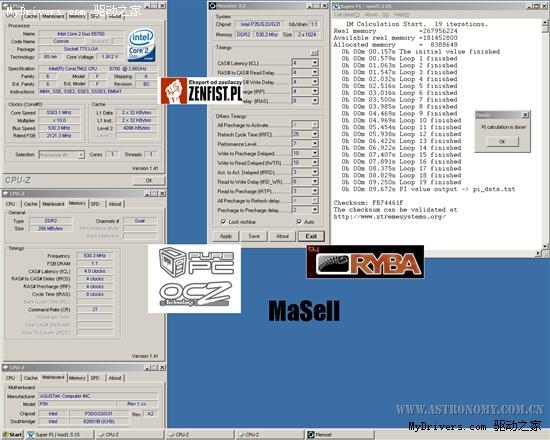The image size is (550, 440).
Task: Open the Read to Write Delay dropdown
Action: [315, 182]
